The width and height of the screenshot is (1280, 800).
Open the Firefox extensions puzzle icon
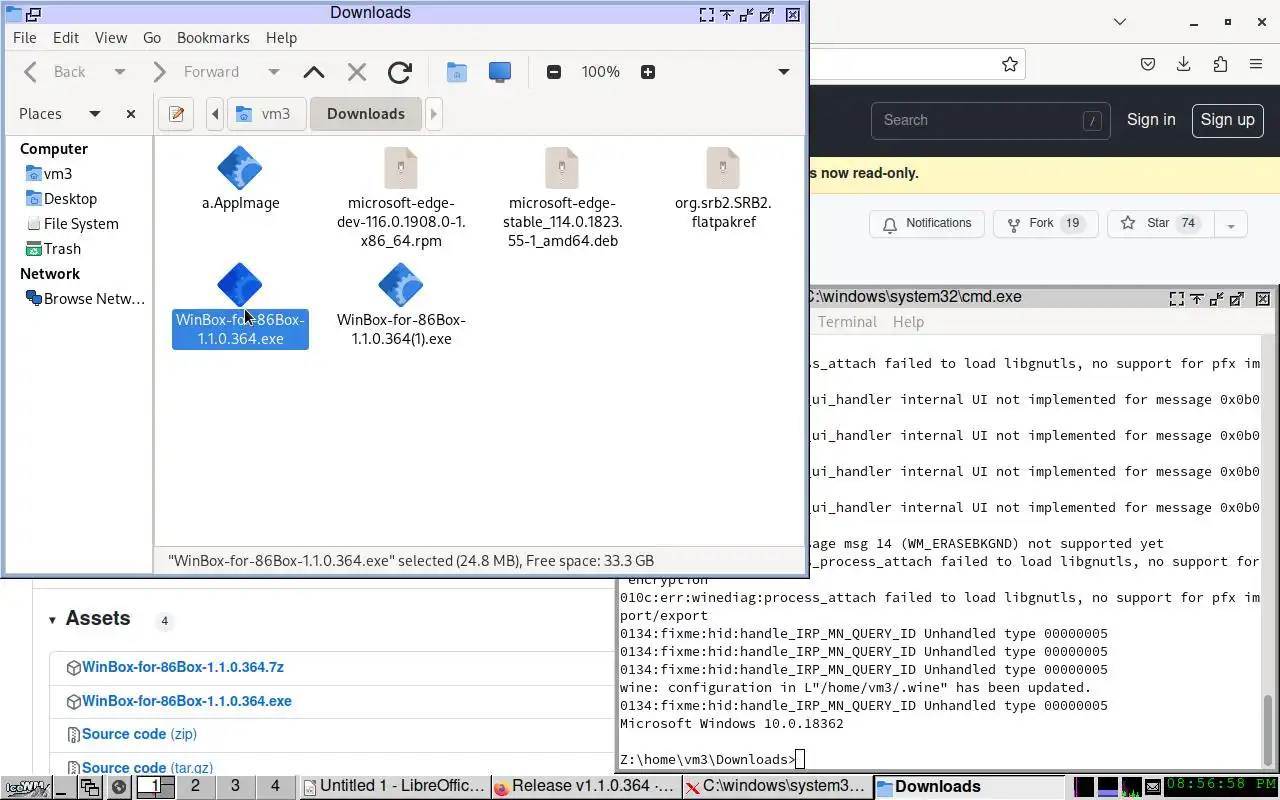coord(1220,64)
